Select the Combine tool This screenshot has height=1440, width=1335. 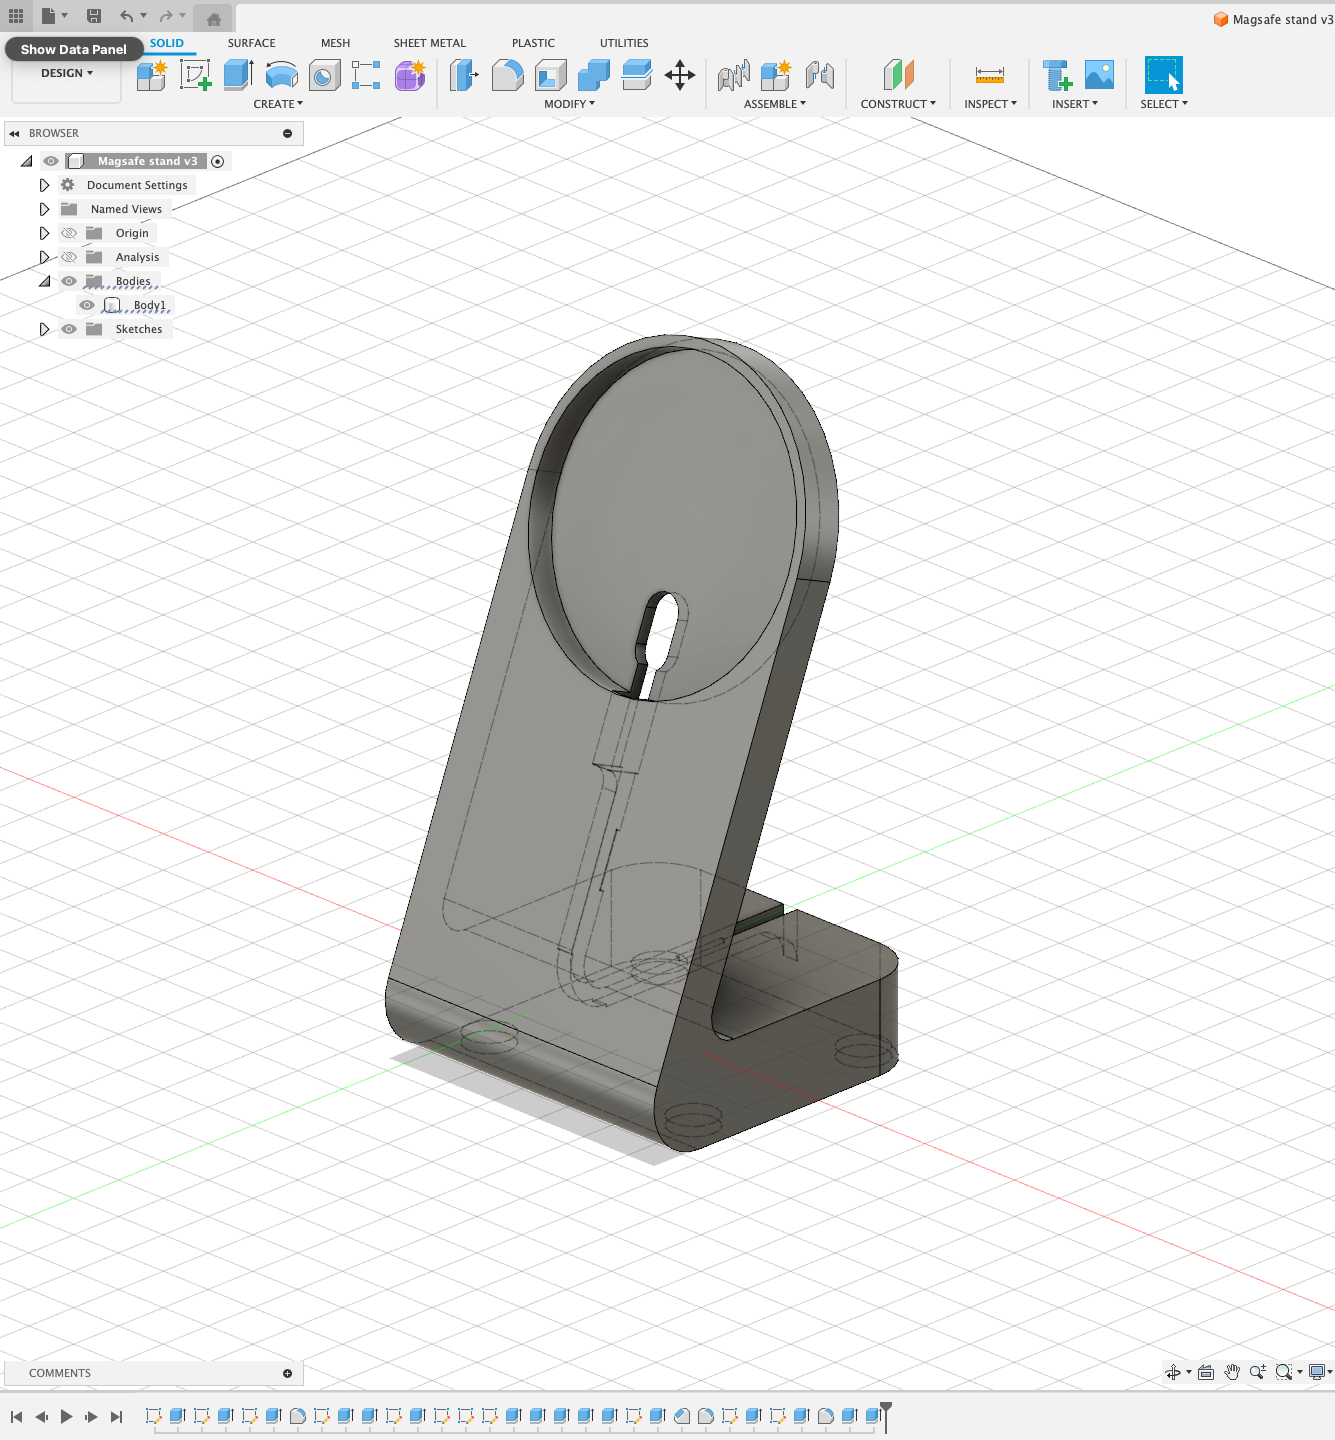tap(594, 75)
